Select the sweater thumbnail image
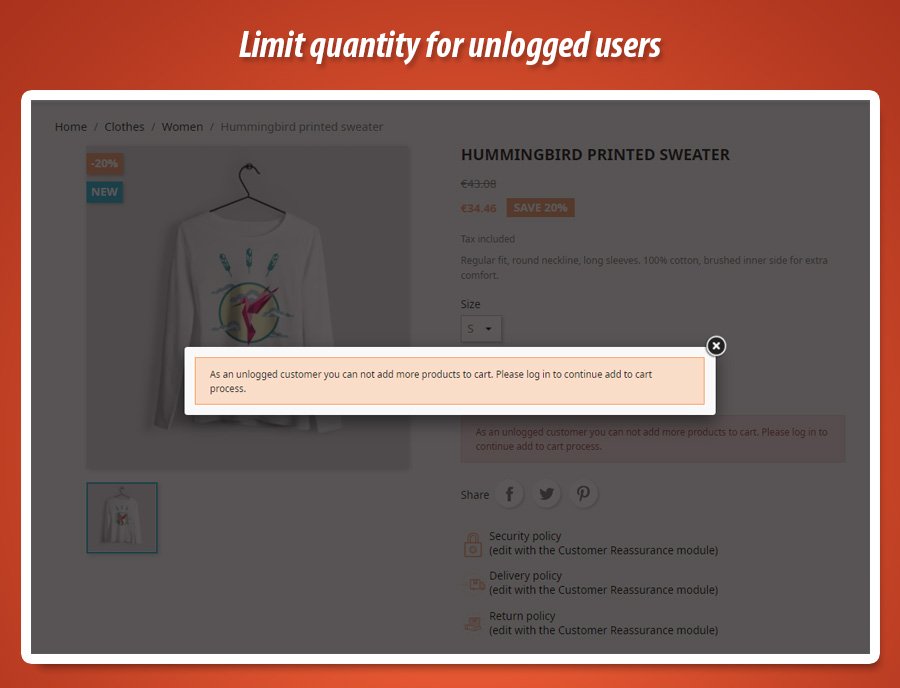Viewport: 900px width, 688px height. (x=122, y=518)
